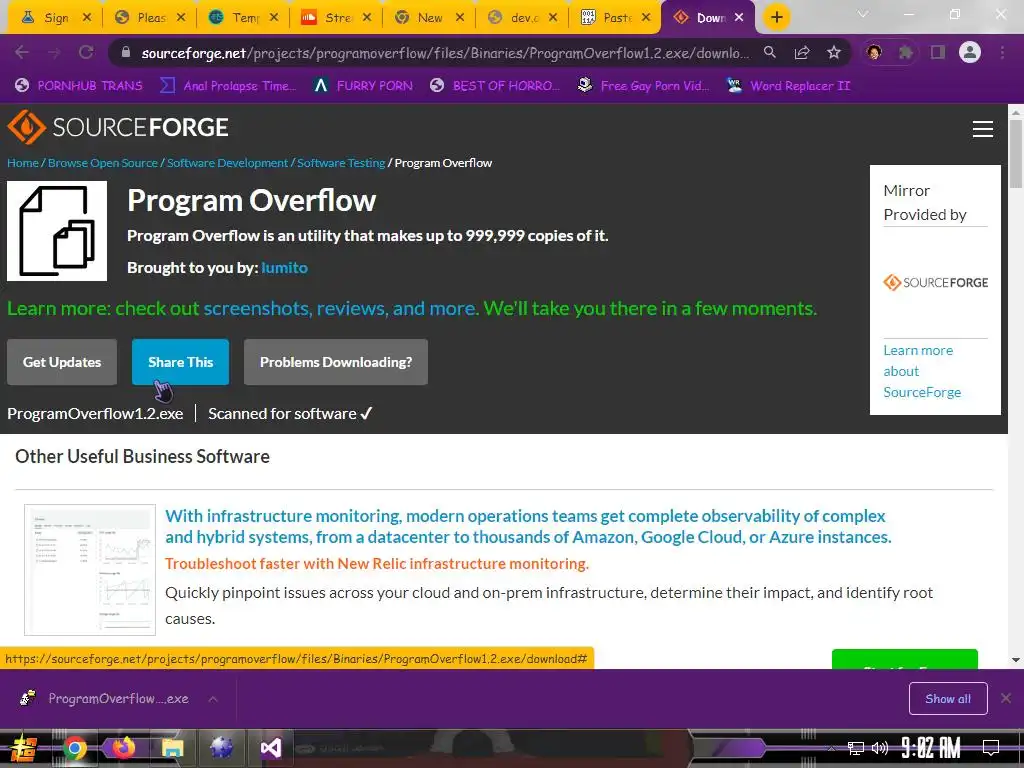Click the New Relic ad thumbnail
The width and height of the screenshot is (1024, 768).
coord(90,569)
